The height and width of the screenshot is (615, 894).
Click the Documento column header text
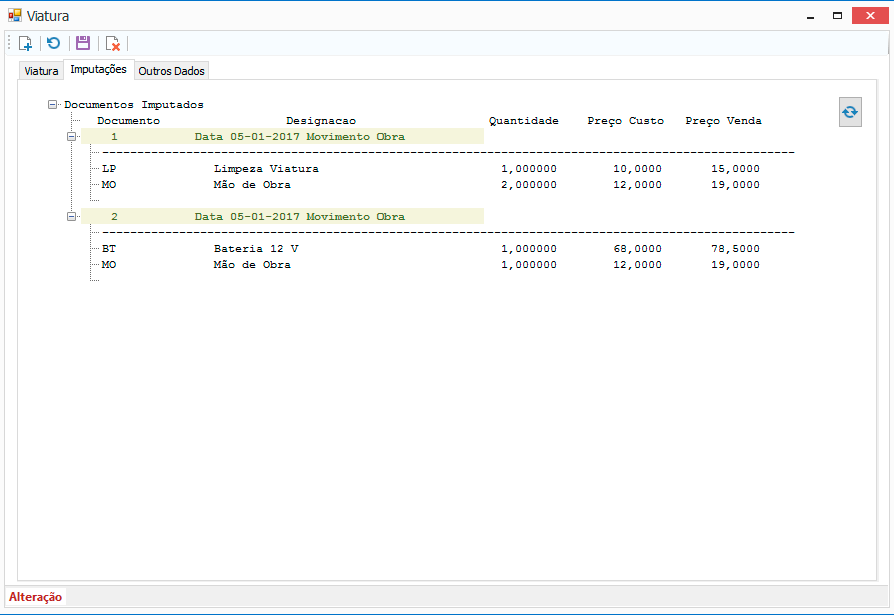(128, 120)
